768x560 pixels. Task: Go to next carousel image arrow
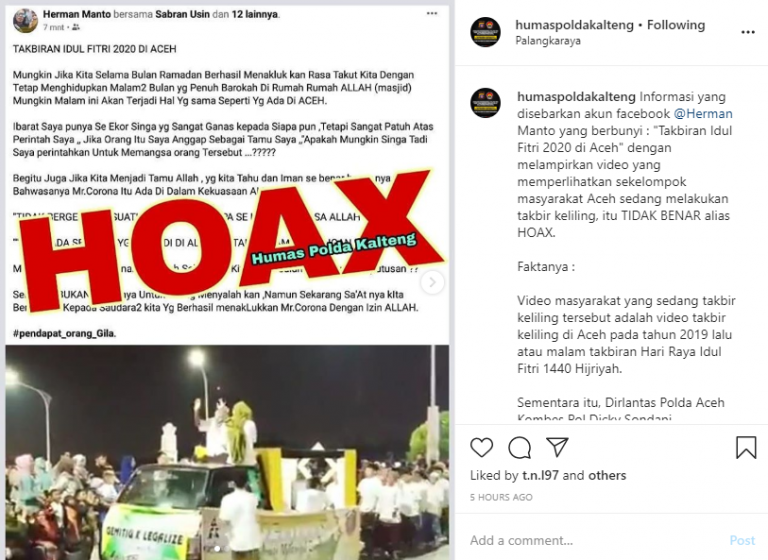[432, 282]
